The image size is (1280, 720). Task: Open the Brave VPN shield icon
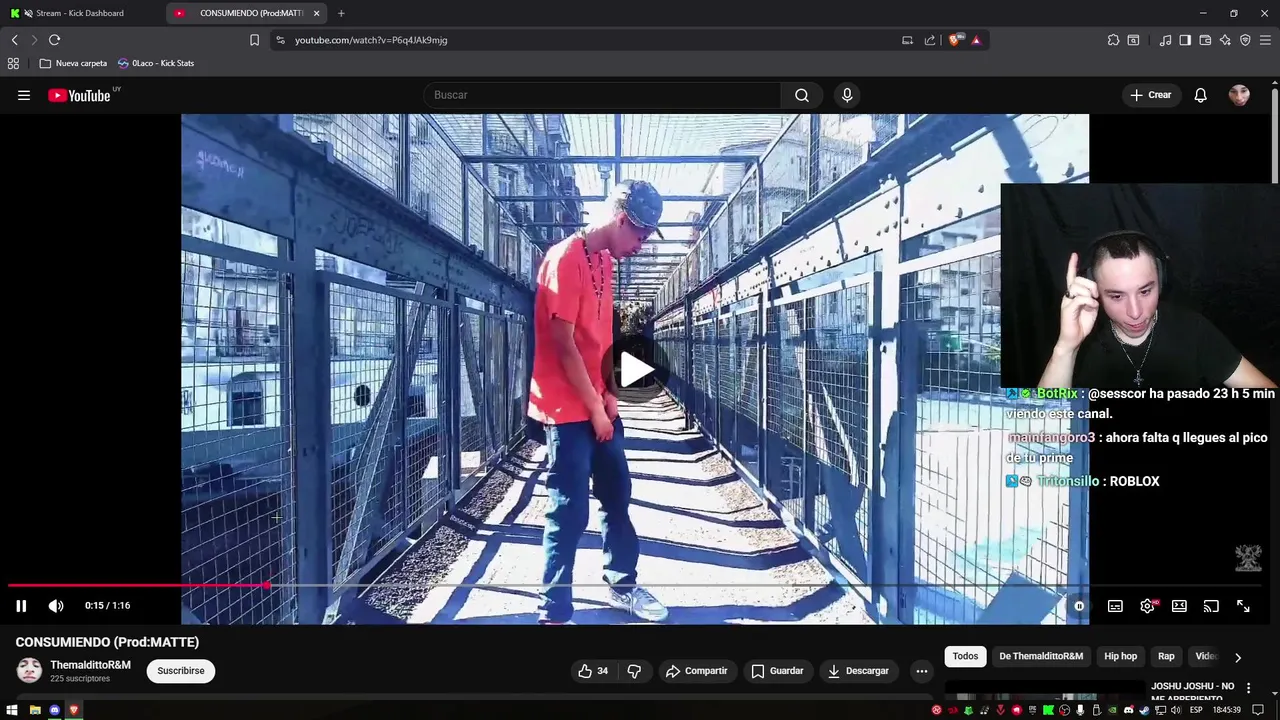[x=1245, y=40]
